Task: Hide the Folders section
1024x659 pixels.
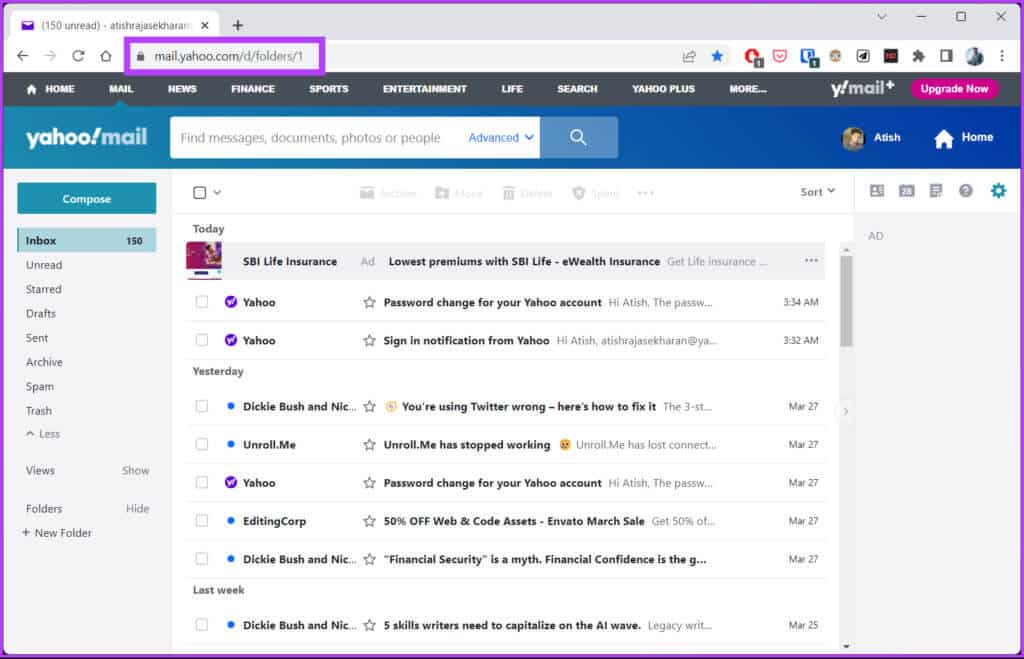Action: (x=137, y=508)
